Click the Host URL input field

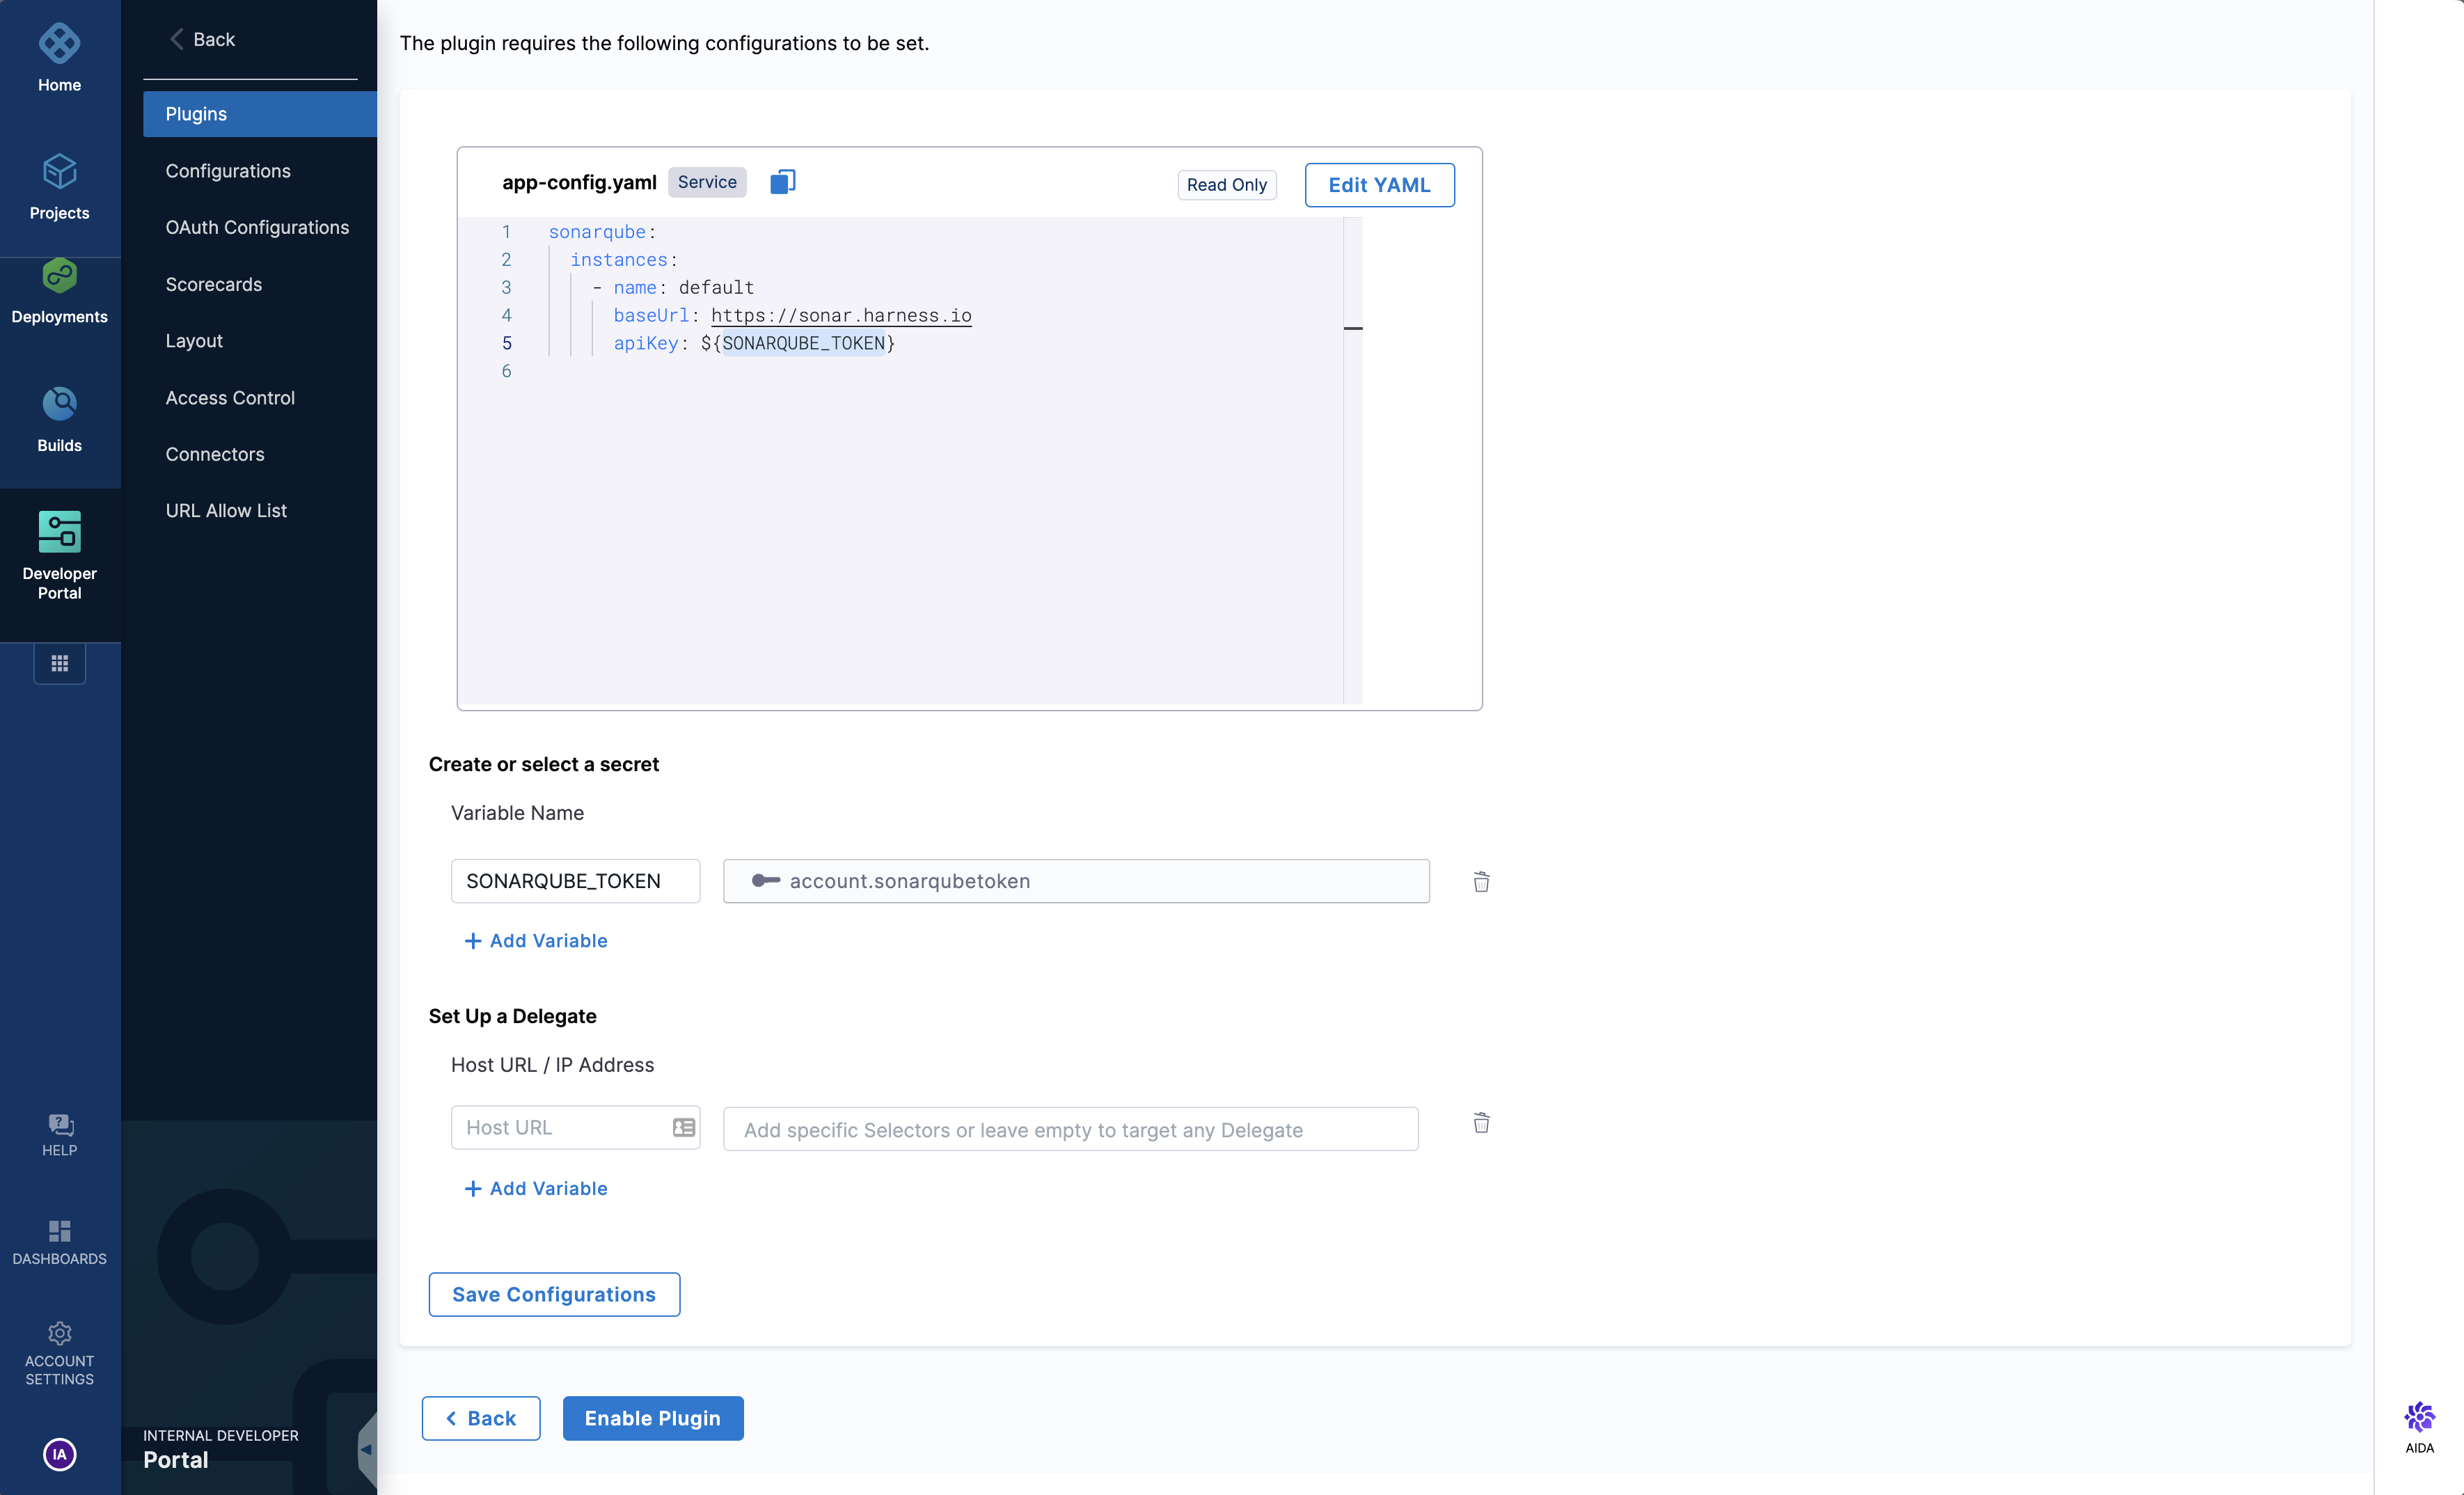point(560,1127)
